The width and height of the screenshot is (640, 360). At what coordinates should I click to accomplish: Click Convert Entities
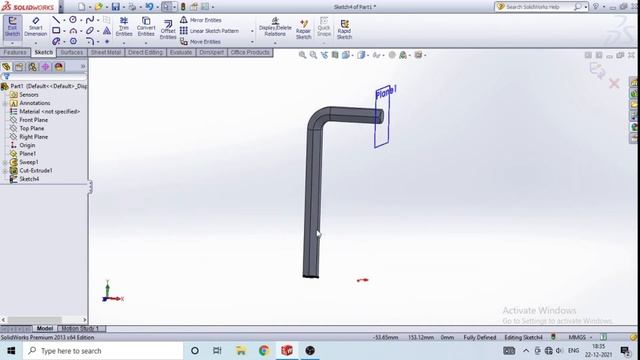[146, 27]
